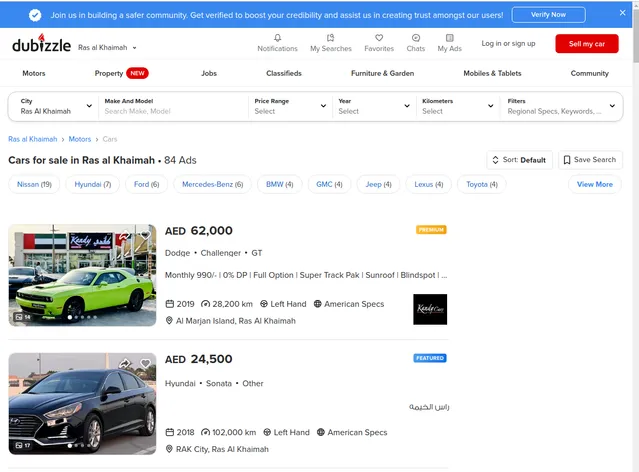Click first image dot on Dodge photo
Viewport: 639px width, 472px height.
coord(70,317)
